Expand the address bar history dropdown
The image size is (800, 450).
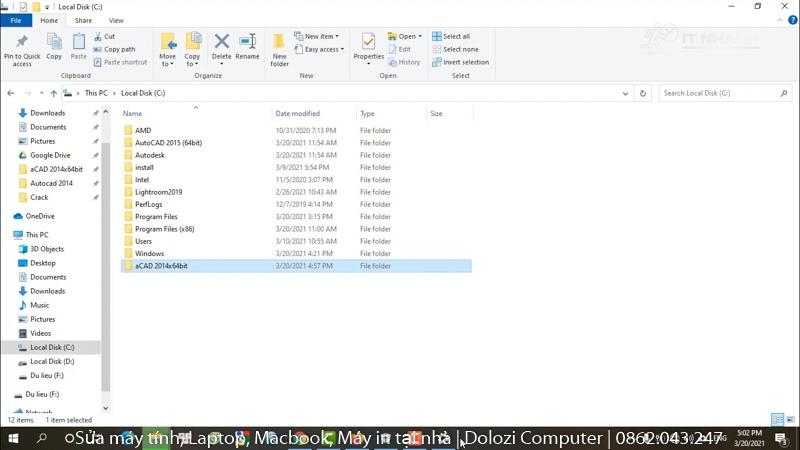tap(625, 93)
